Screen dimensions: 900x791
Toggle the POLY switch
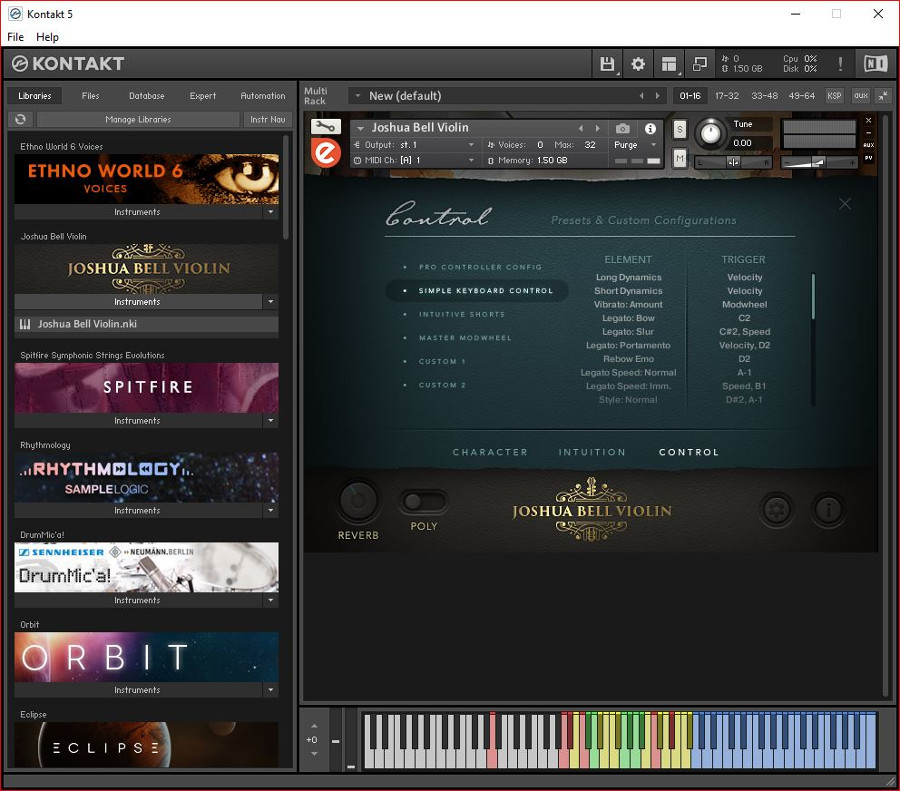click(424, 502)
